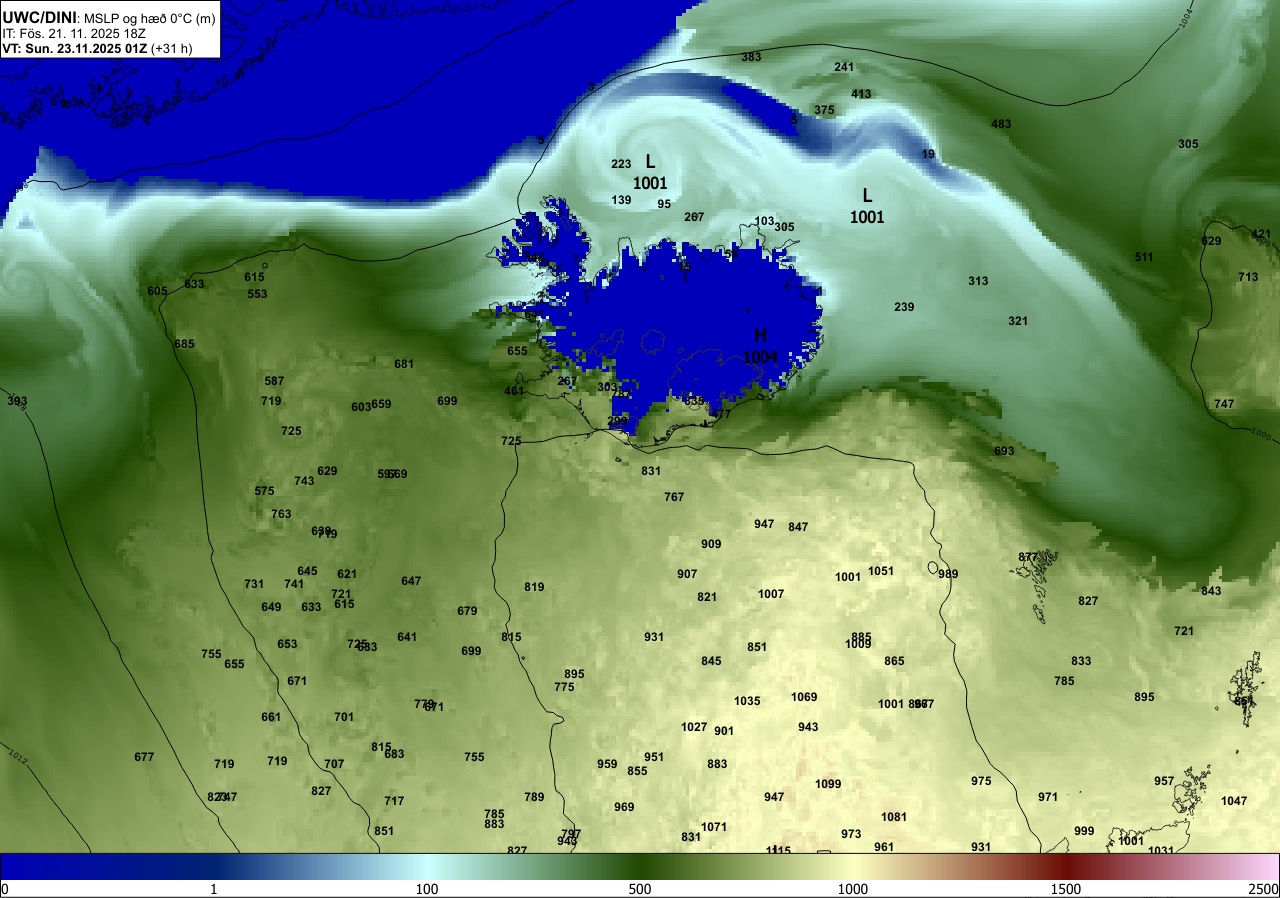Click the map value '767'
This screenshot has width=1280, height=898.
click(x=674, y=497)
